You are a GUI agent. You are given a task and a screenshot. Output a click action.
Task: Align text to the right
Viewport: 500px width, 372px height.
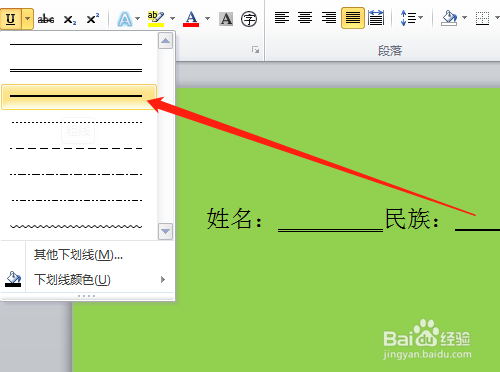pos(329,18)
